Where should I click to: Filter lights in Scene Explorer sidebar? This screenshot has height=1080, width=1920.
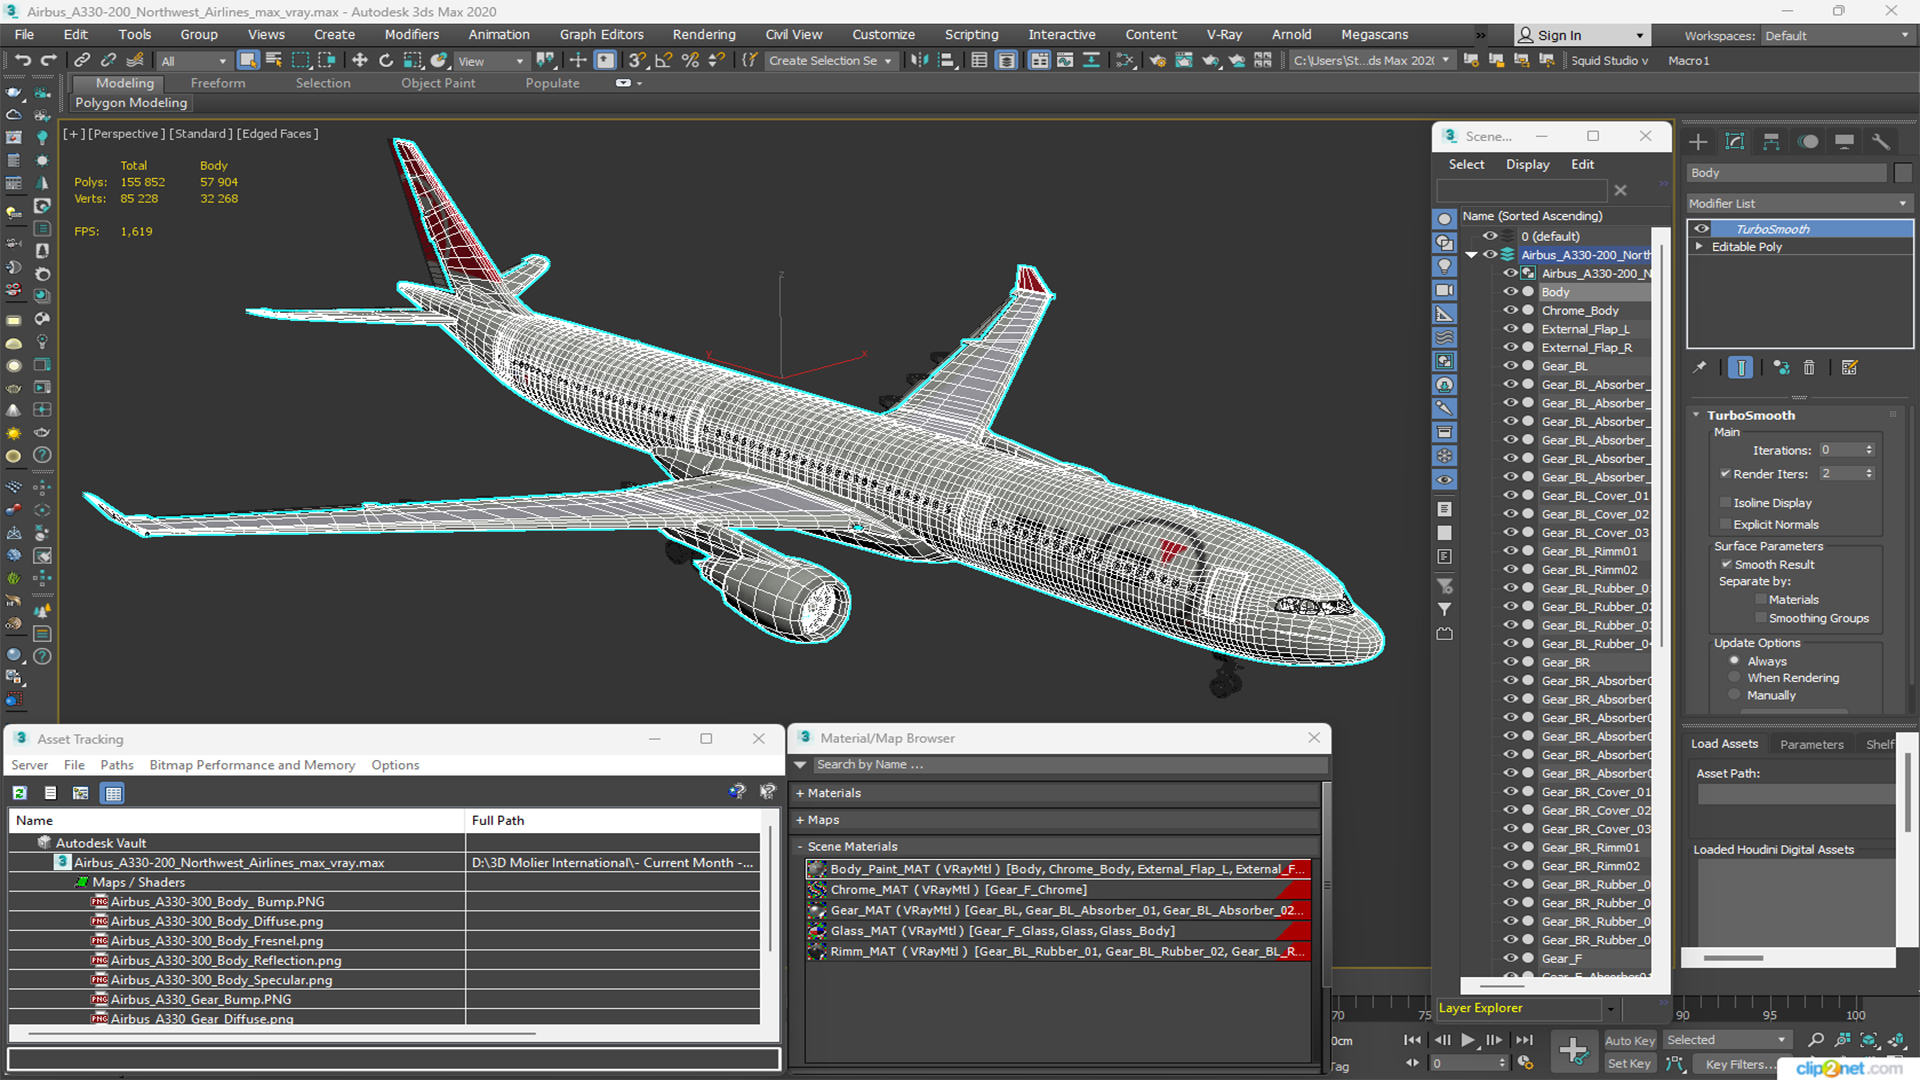(1444, 266)
